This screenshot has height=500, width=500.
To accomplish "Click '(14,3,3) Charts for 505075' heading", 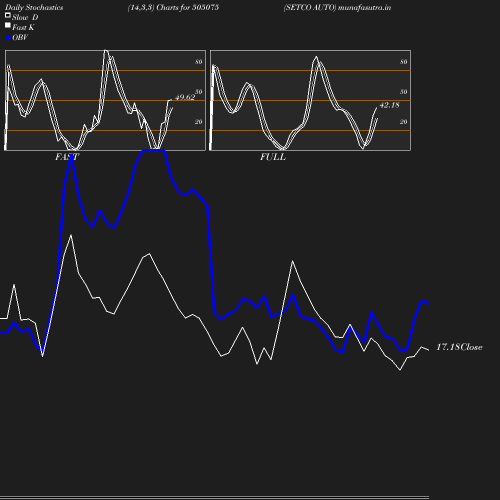I will tap(173, 7).
